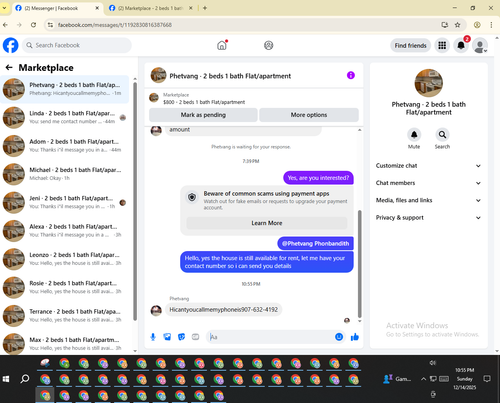
Task: Reload the page in browser
Action: click(x=33, y=25)
